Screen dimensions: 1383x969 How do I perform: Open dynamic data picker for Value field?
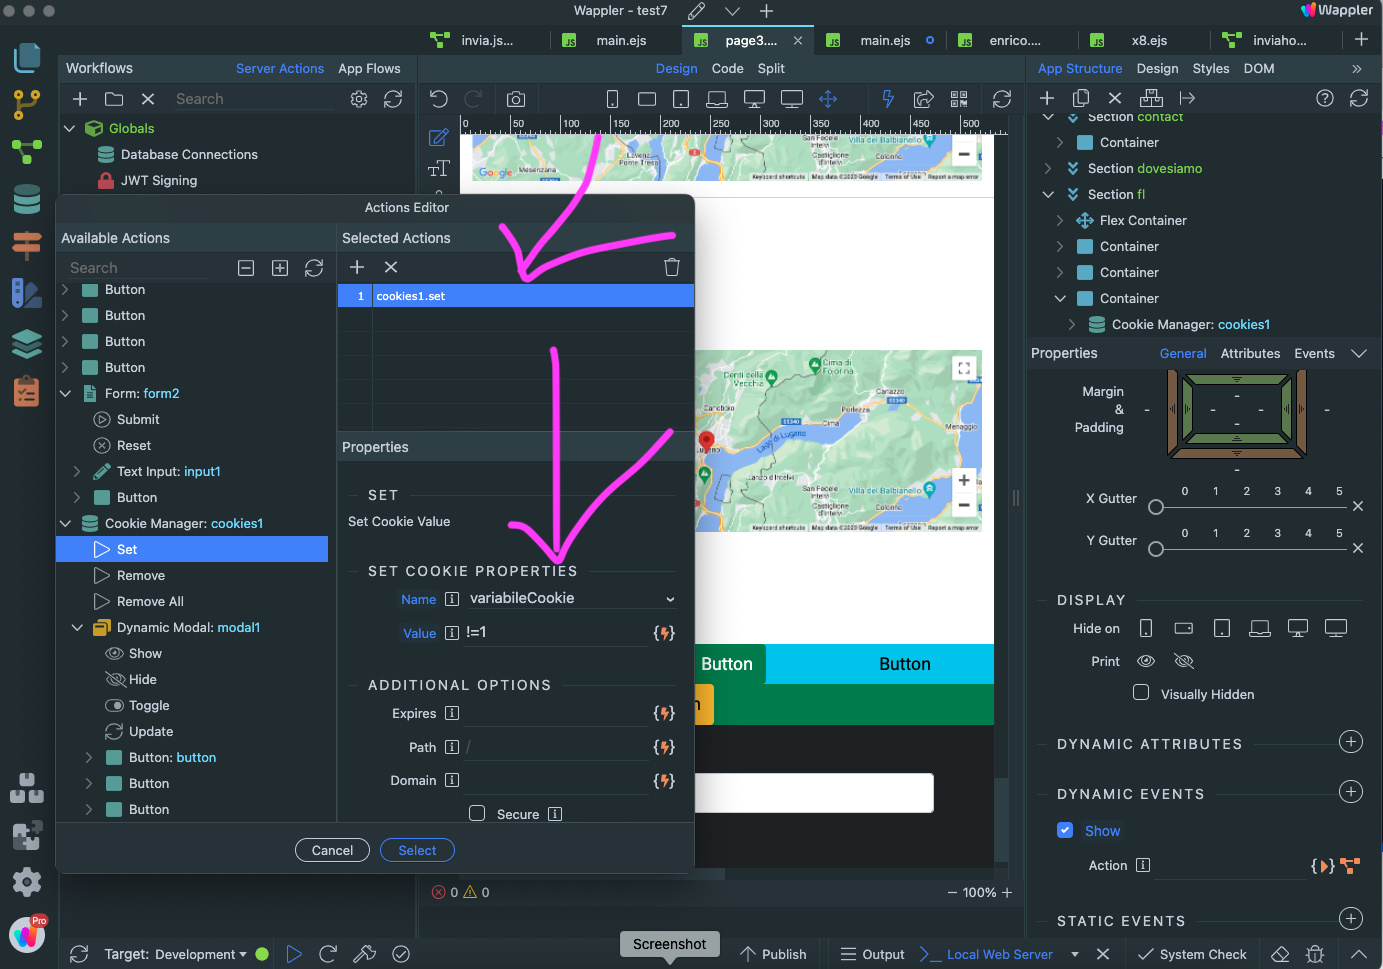(x=664, y=633)
